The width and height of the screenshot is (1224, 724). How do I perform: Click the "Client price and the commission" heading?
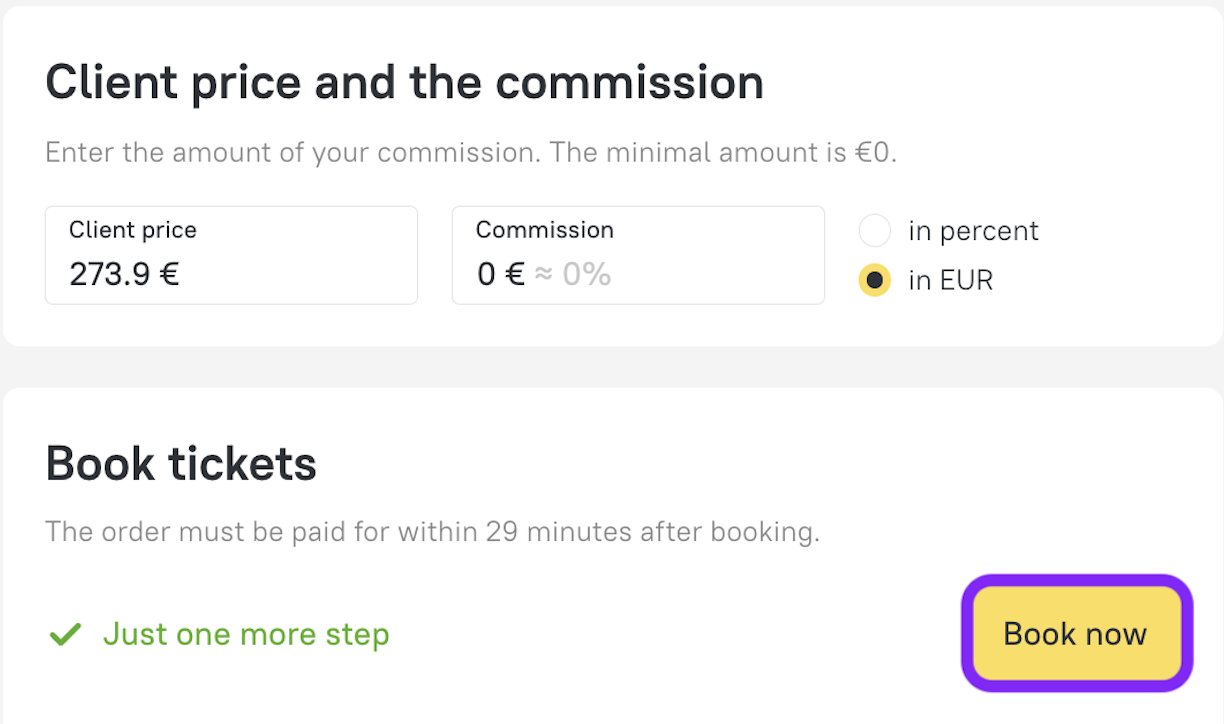click(x=404, y=82)
